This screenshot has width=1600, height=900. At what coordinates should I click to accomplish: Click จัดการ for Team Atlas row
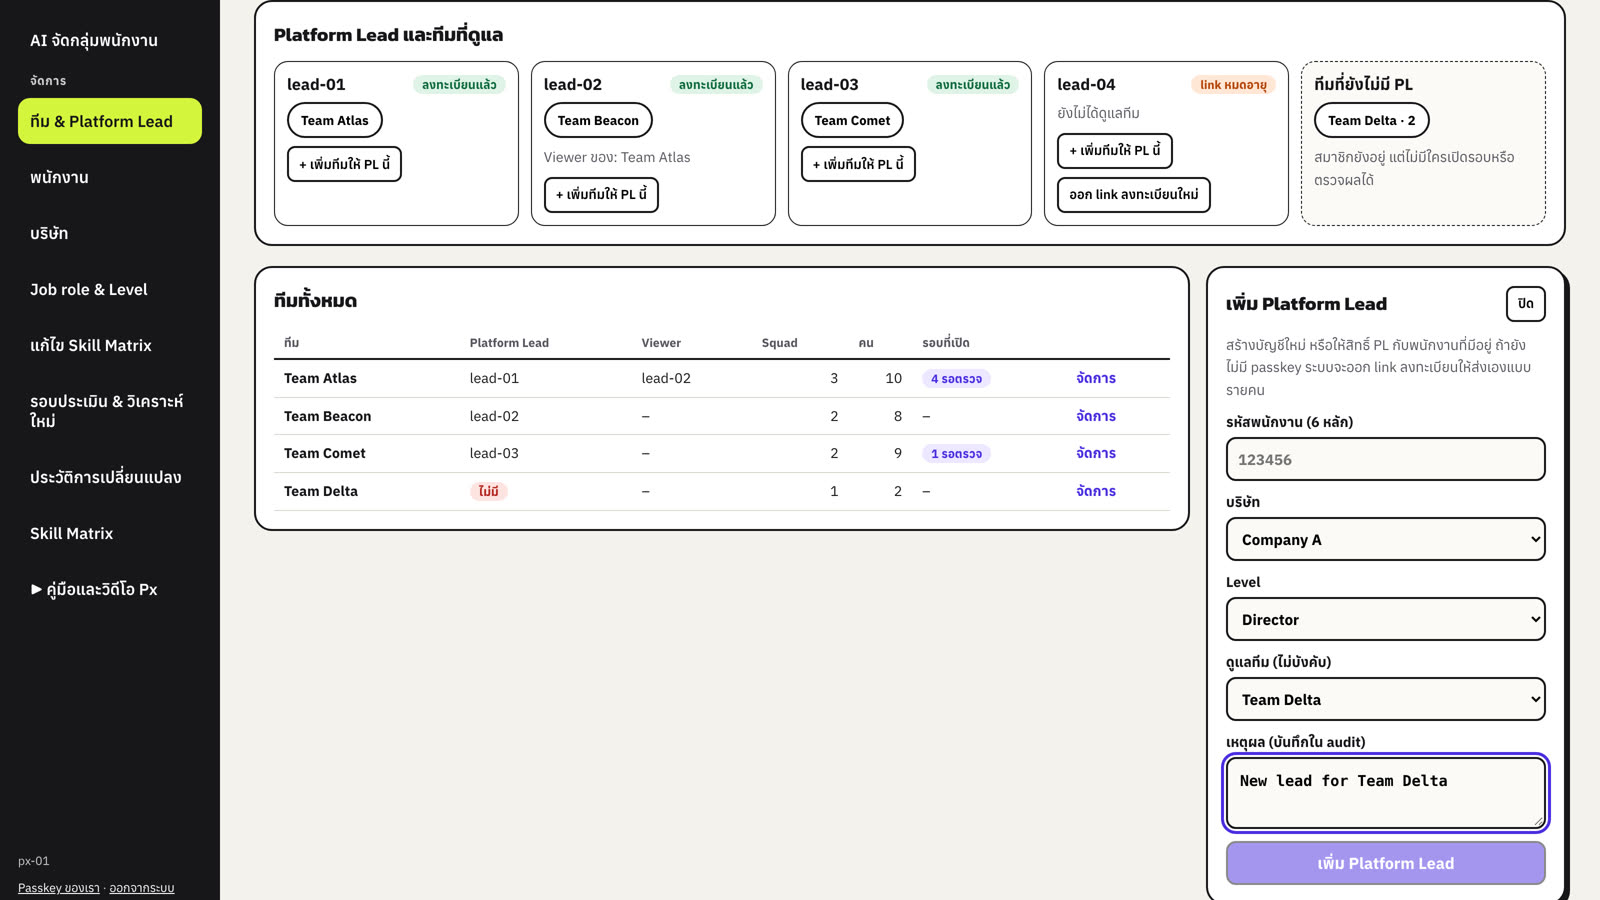pyautogui.click(x=1096, y=378)
